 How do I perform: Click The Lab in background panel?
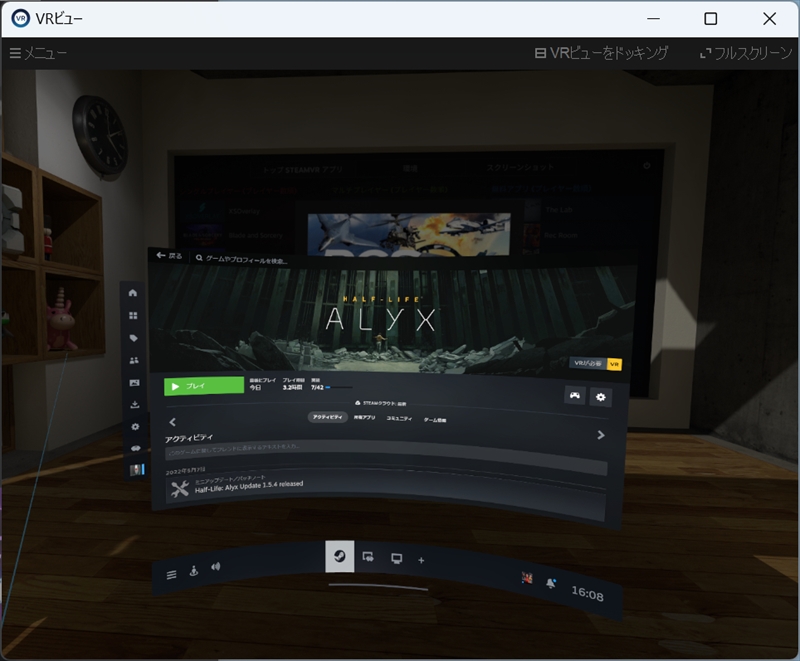559,210
